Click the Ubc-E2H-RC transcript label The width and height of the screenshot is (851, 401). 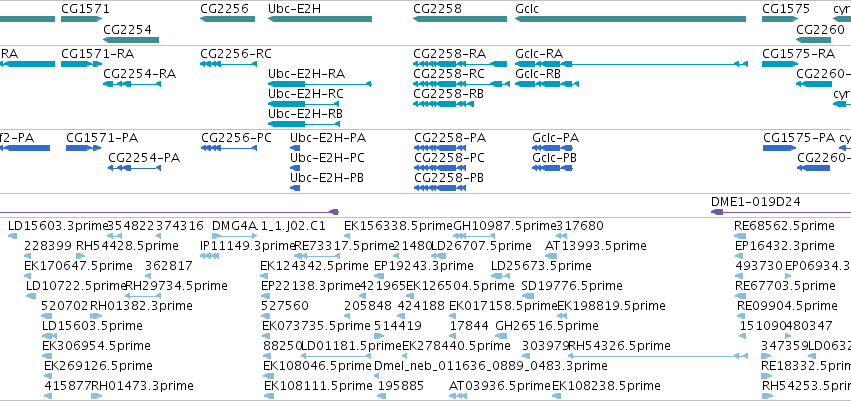click(x=306, y=94)
